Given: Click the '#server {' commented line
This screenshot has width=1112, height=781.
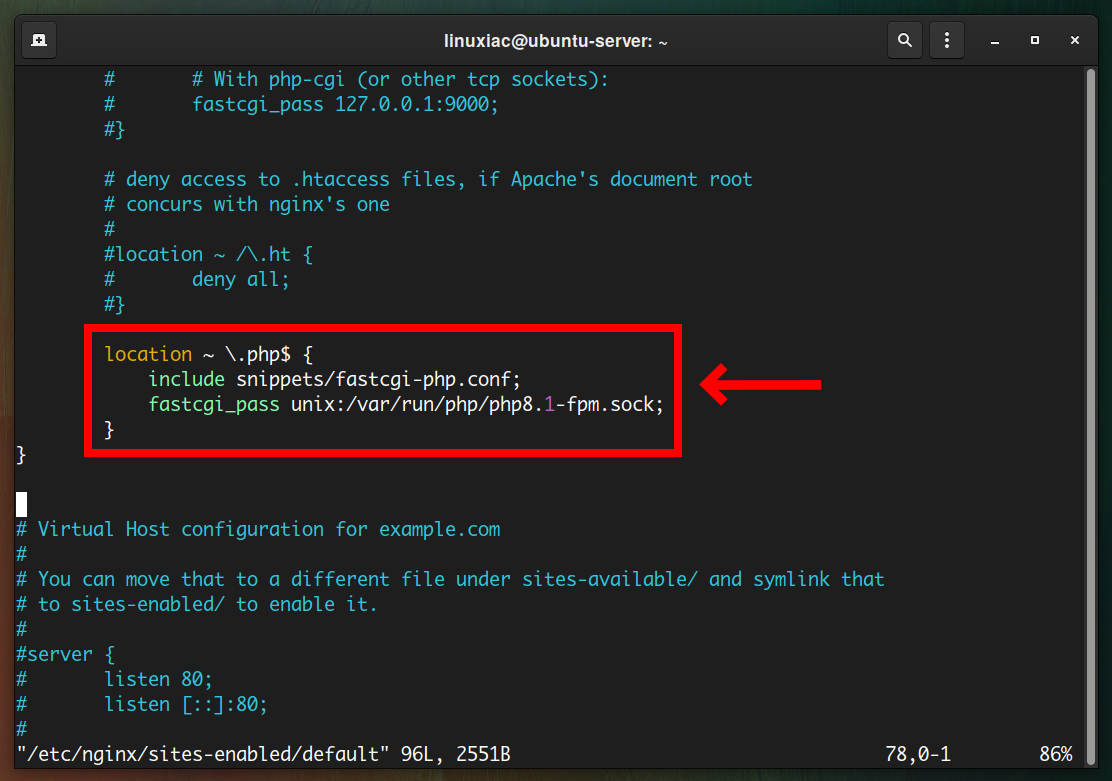Looking at the screenshot, I should [x=65, y=654].
